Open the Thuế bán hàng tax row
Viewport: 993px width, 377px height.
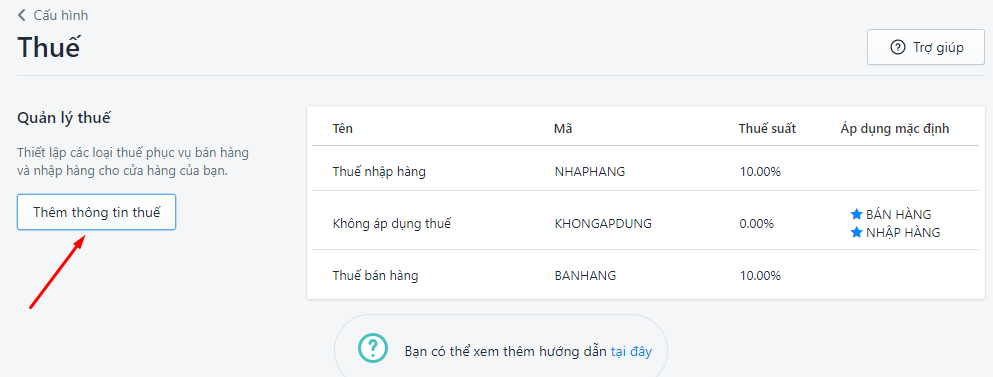coord(646,276)
